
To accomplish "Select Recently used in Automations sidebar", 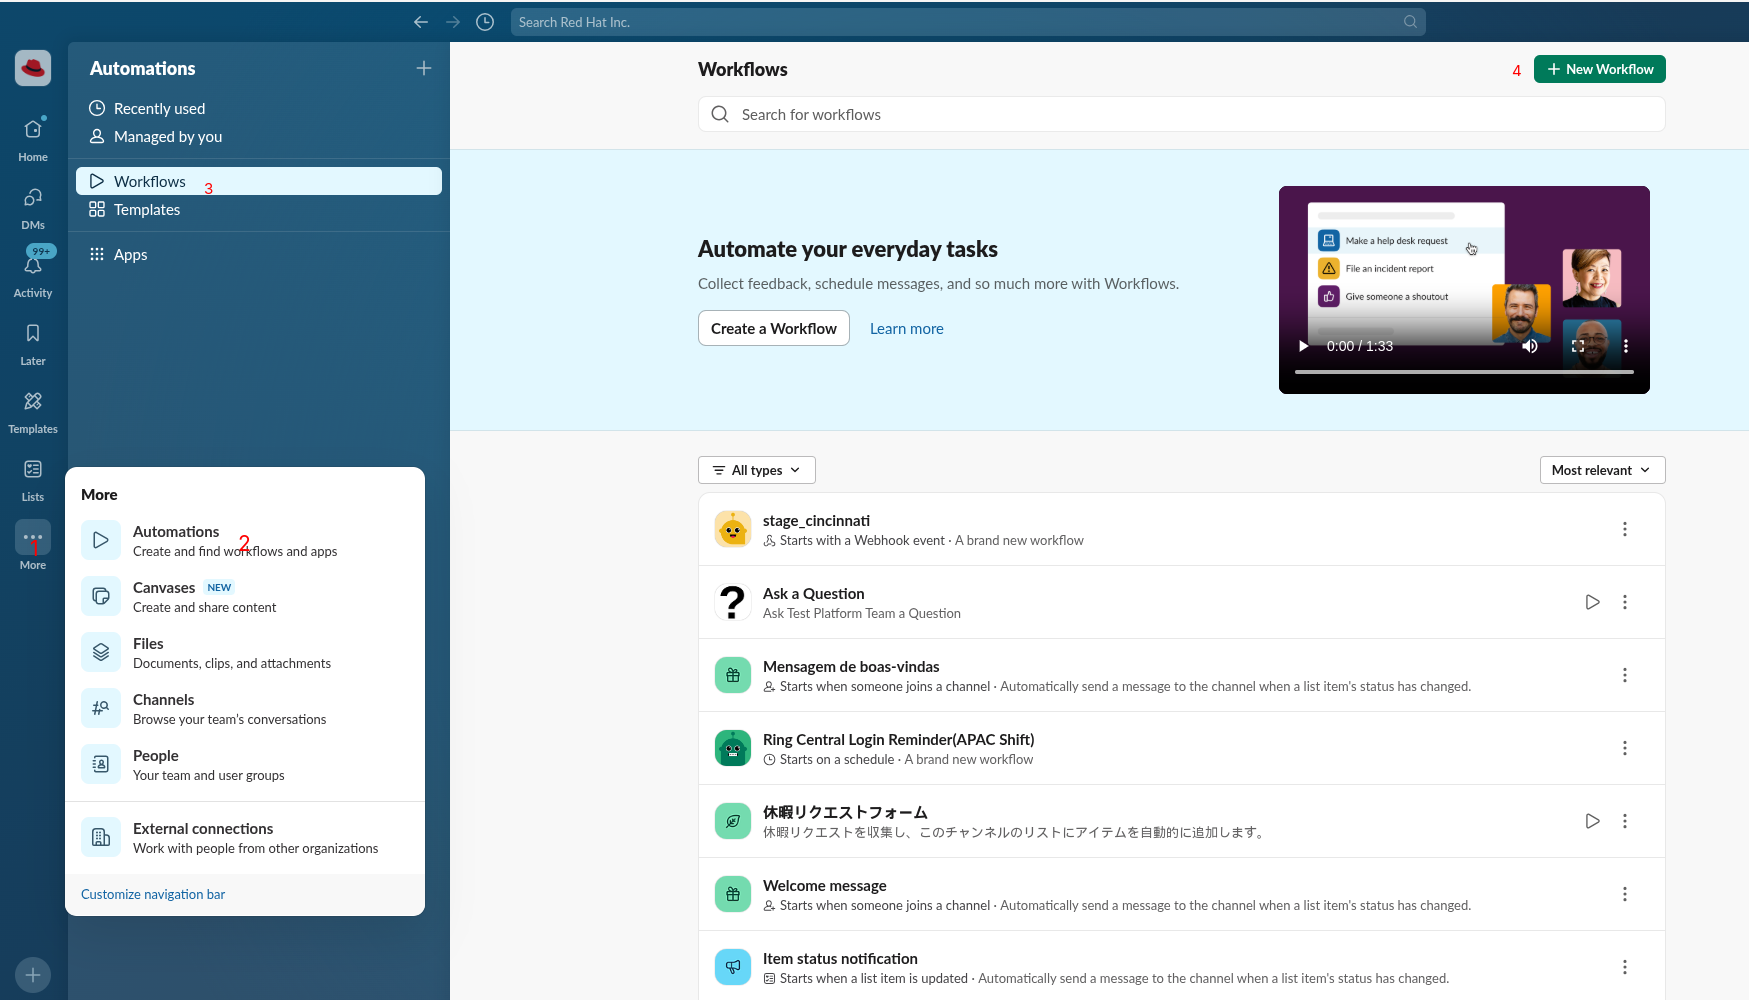I will click(259, 108).
